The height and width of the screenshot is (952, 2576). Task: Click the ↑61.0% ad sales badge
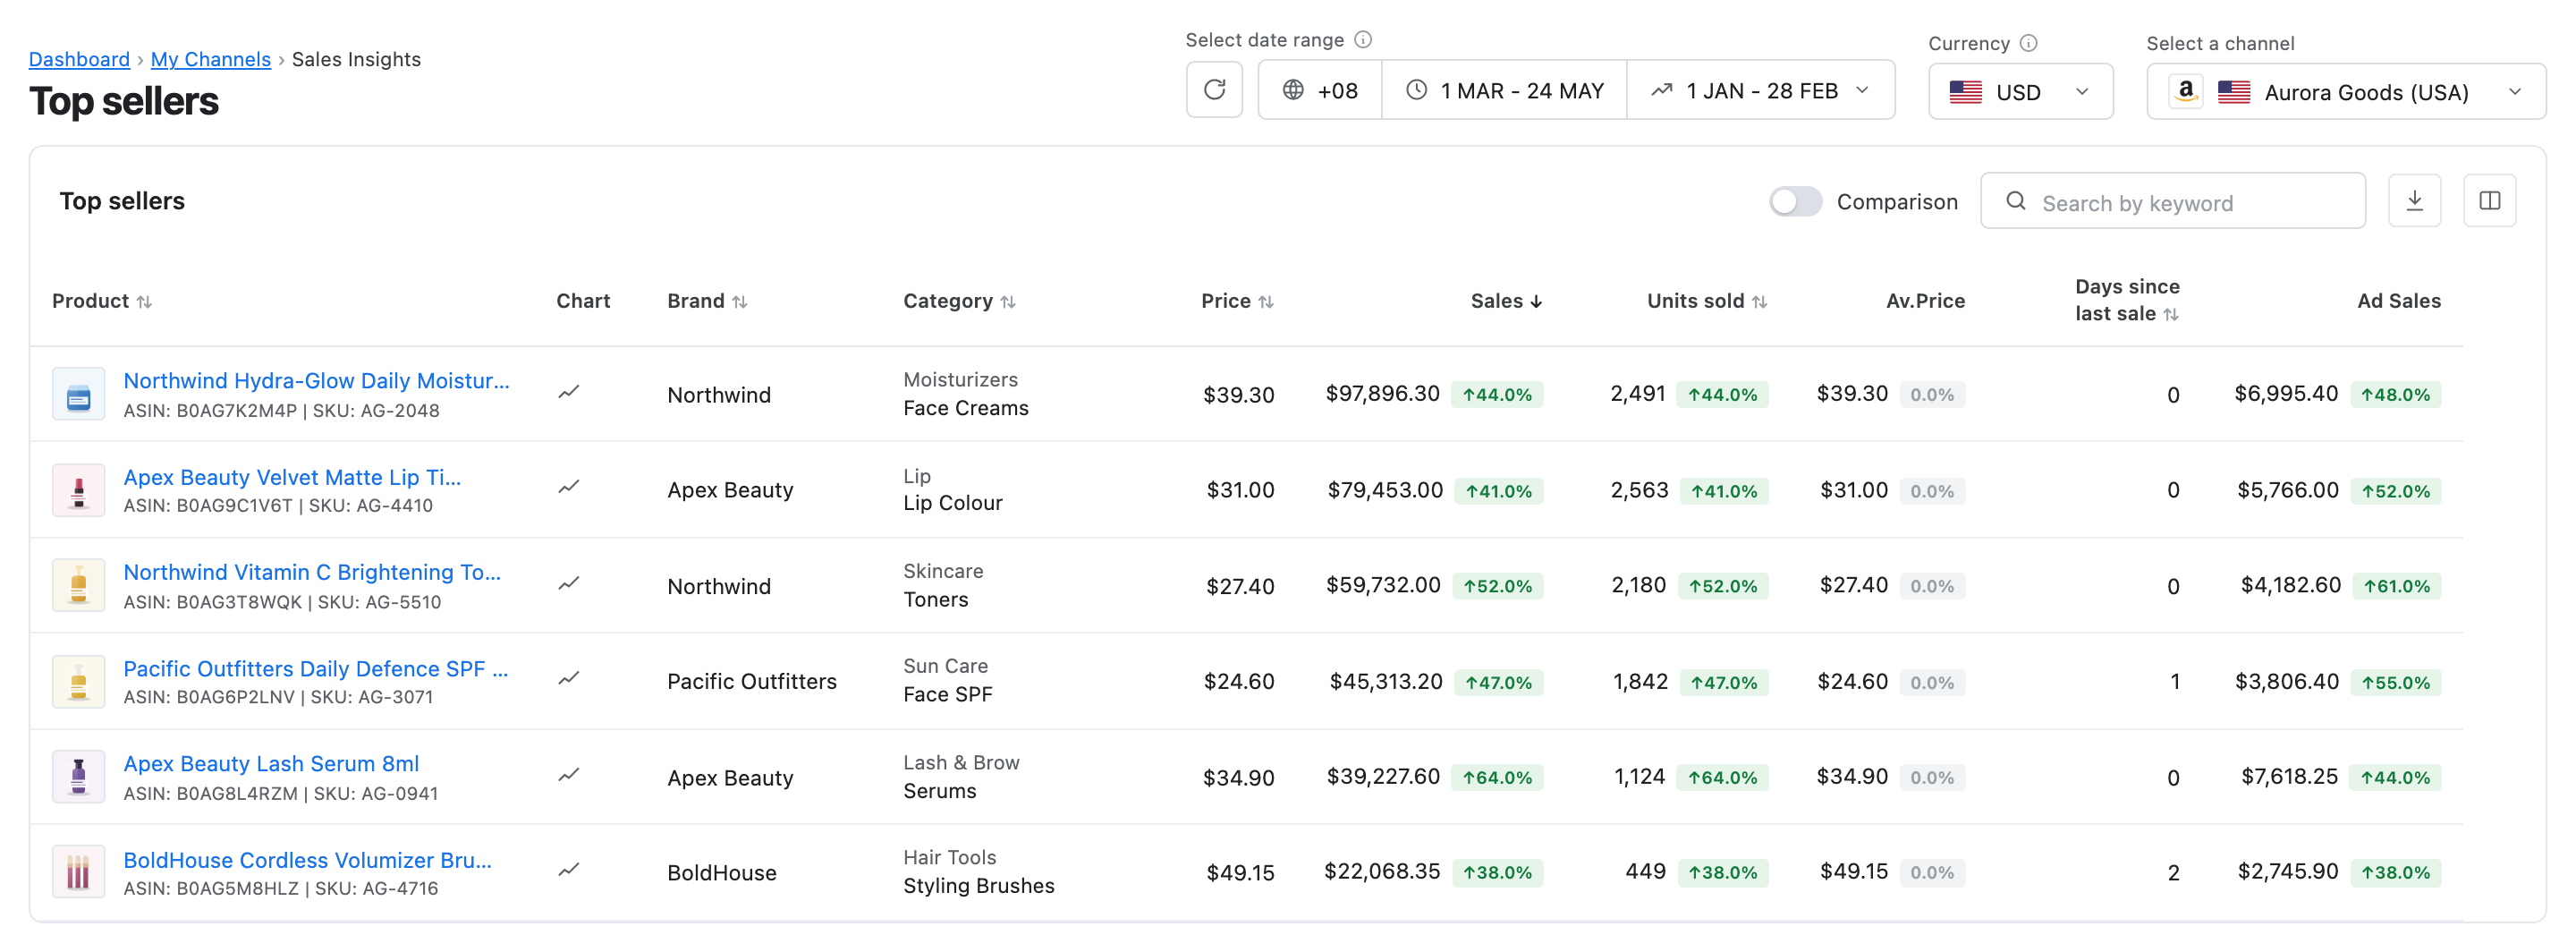point(2396,586)
